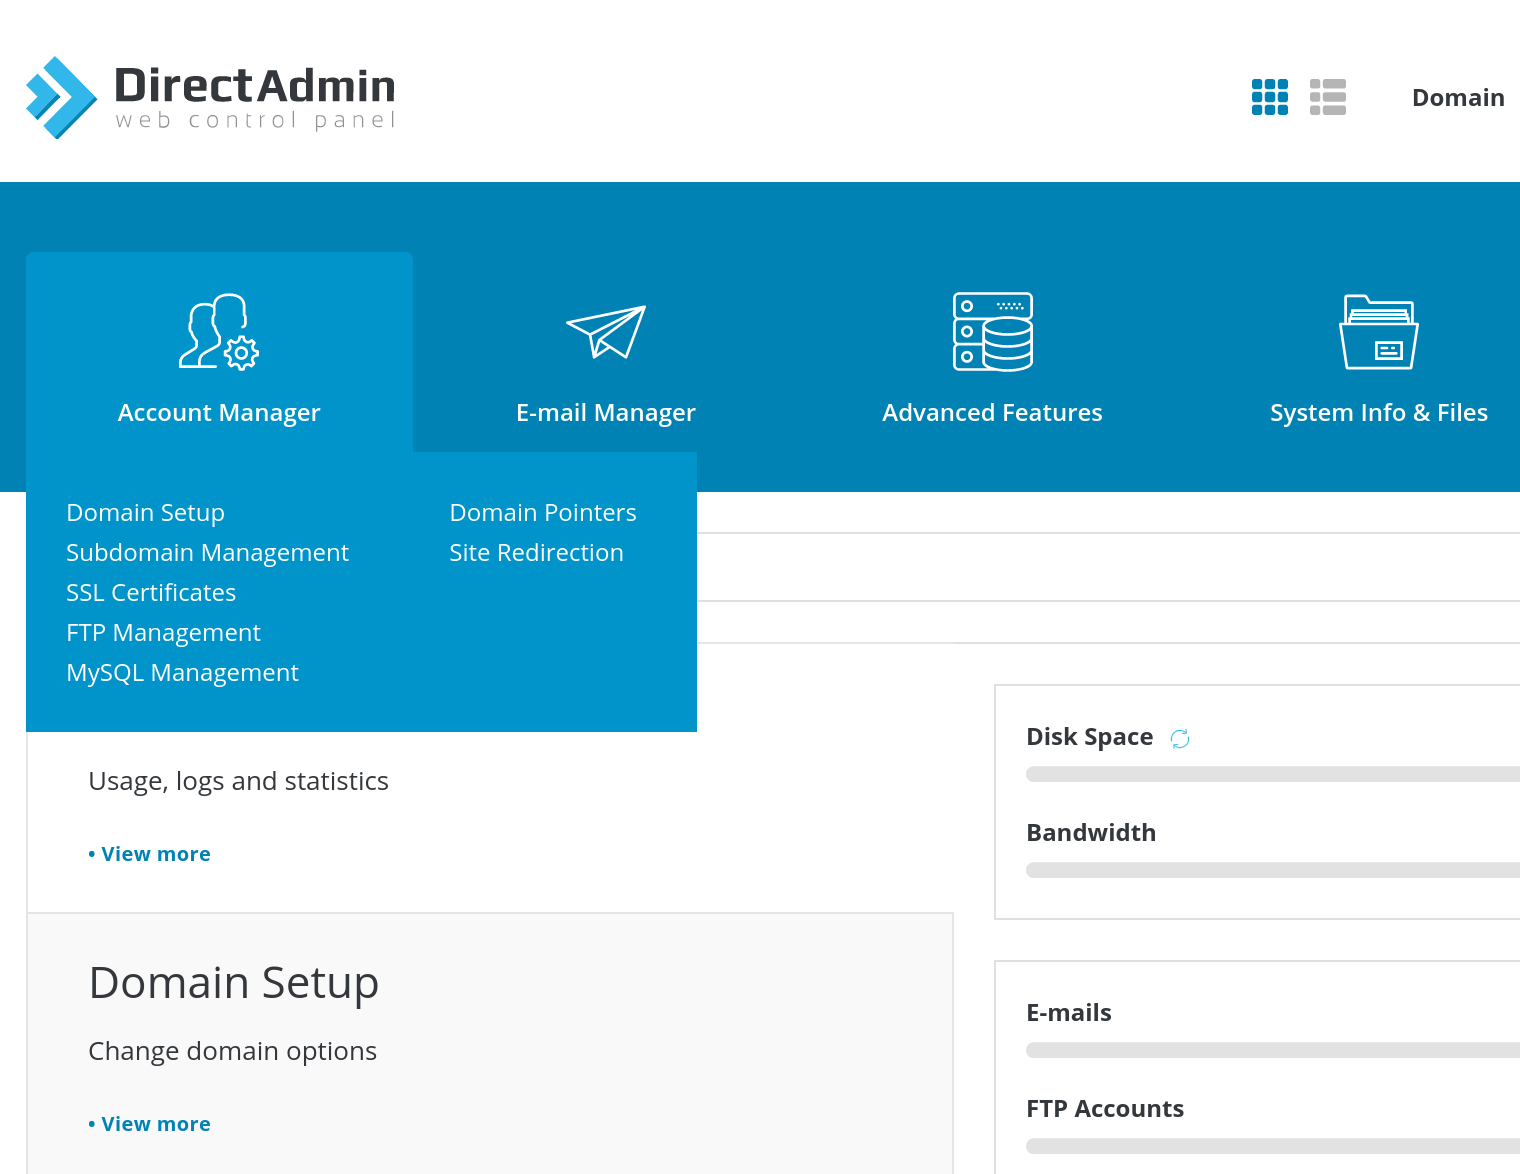Select Domain Pointers in the menu
1520x1174 pixels.
pos(543,513)
